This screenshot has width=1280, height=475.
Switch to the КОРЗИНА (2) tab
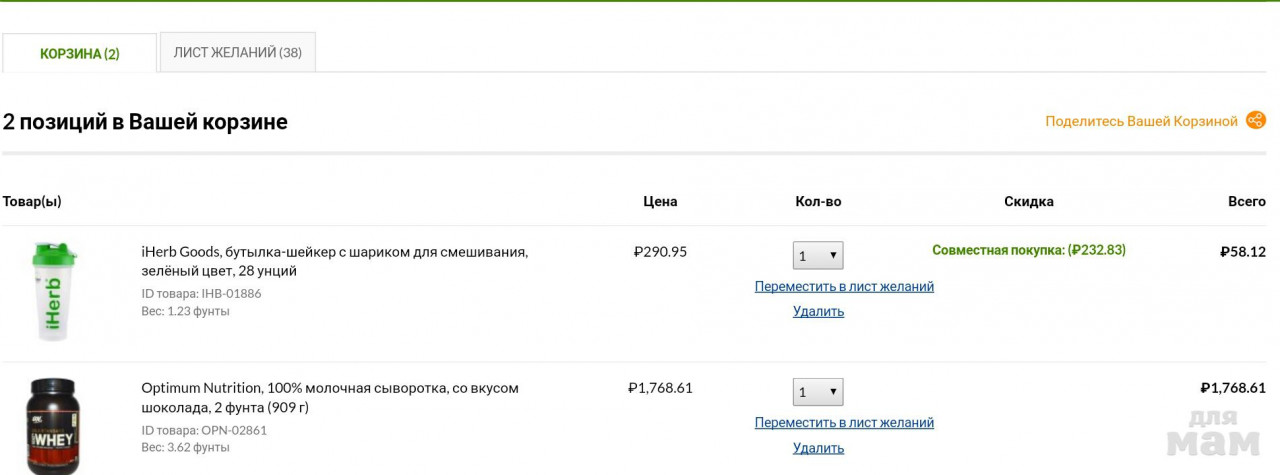tap(80, 53)
